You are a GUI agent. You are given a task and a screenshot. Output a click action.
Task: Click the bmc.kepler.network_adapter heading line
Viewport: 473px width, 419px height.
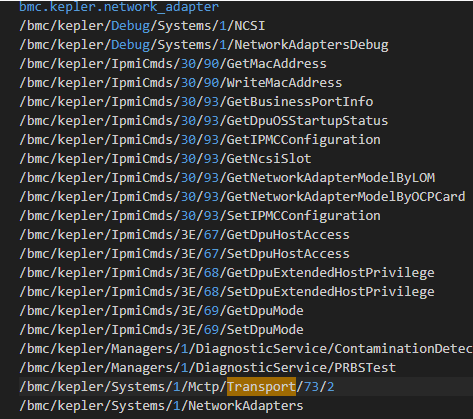click(119, 7)
